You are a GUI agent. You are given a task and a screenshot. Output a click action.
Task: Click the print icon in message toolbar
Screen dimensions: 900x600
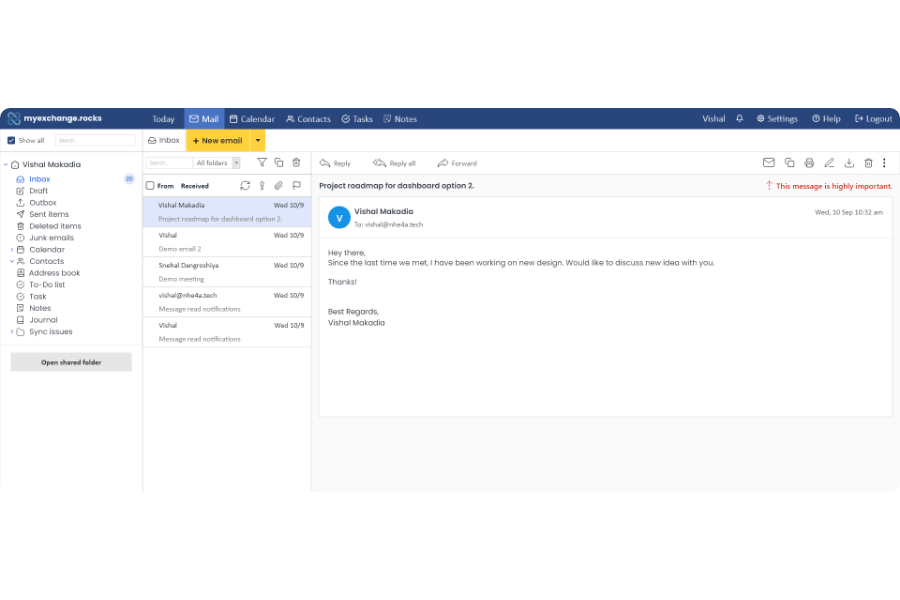[x=809, y=163]
